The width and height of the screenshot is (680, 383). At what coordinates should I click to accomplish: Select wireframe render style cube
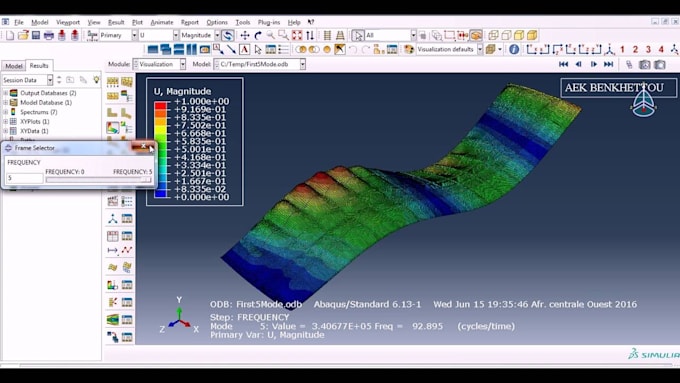pyautogui.click(x=493, y=35)
